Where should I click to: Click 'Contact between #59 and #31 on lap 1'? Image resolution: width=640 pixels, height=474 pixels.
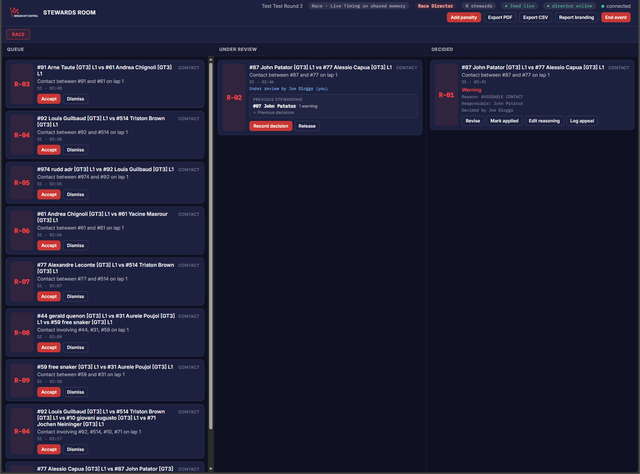click(81, 374)
